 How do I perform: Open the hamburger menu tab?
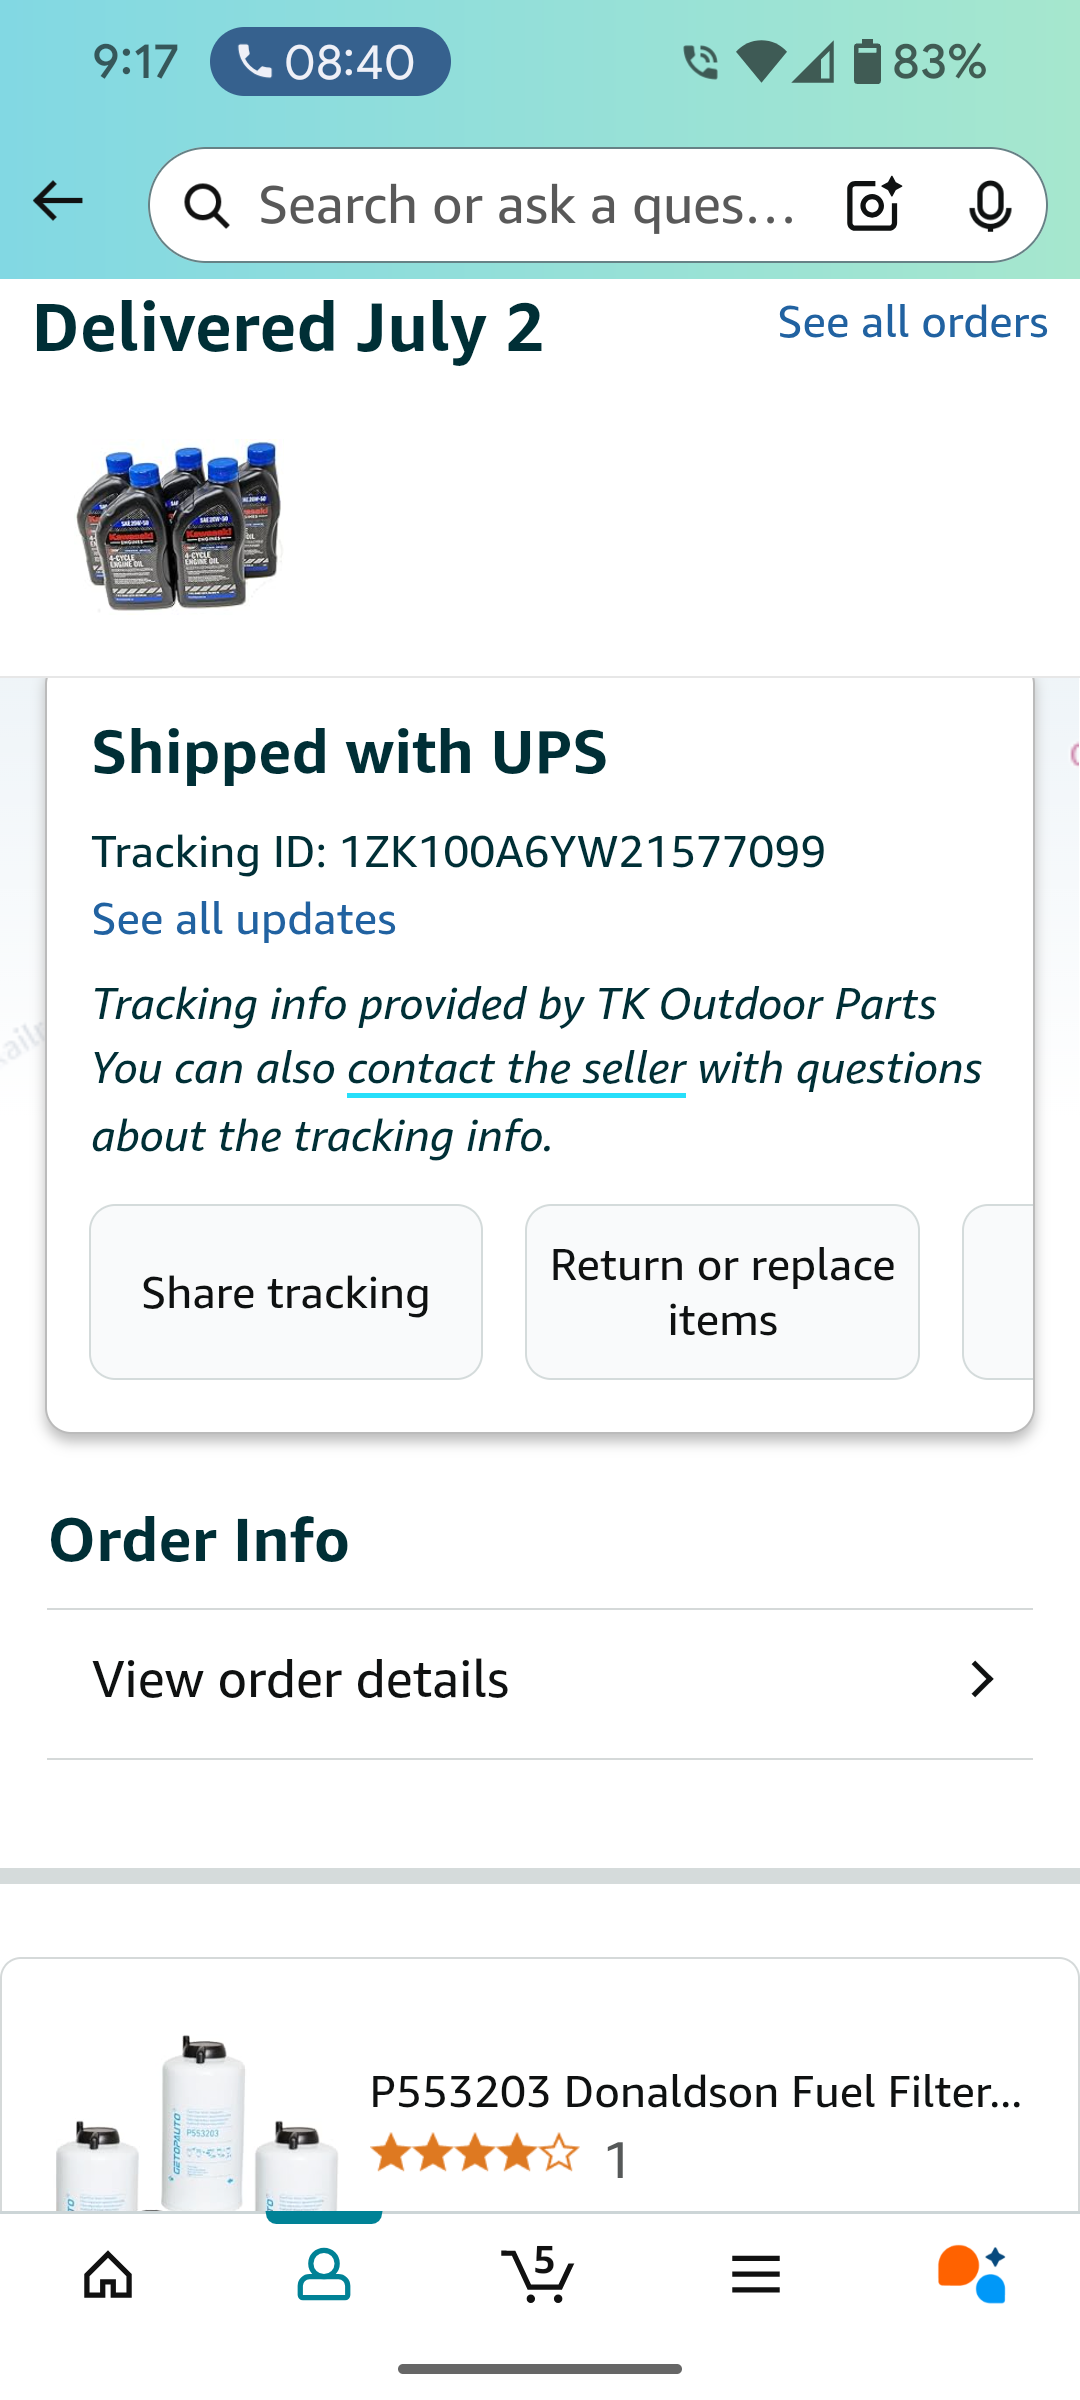(x=755, y=2275)
